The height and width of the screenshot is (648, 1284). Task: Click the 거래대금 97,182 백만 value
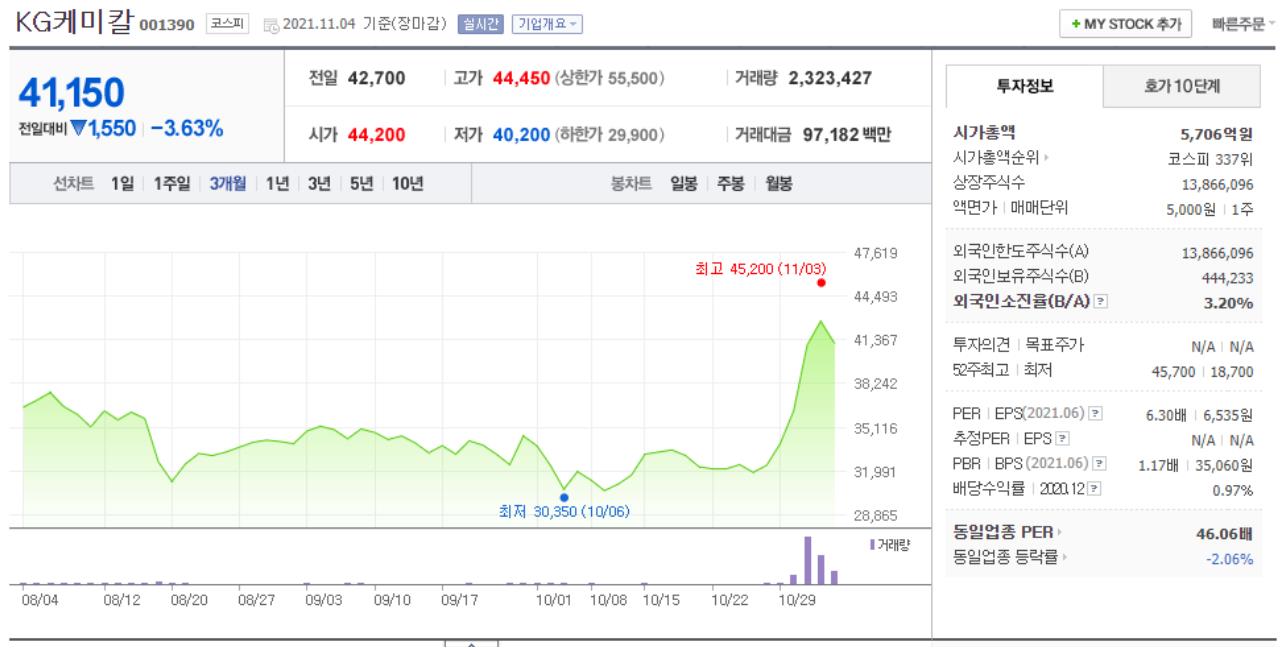[x=847, y=134]
